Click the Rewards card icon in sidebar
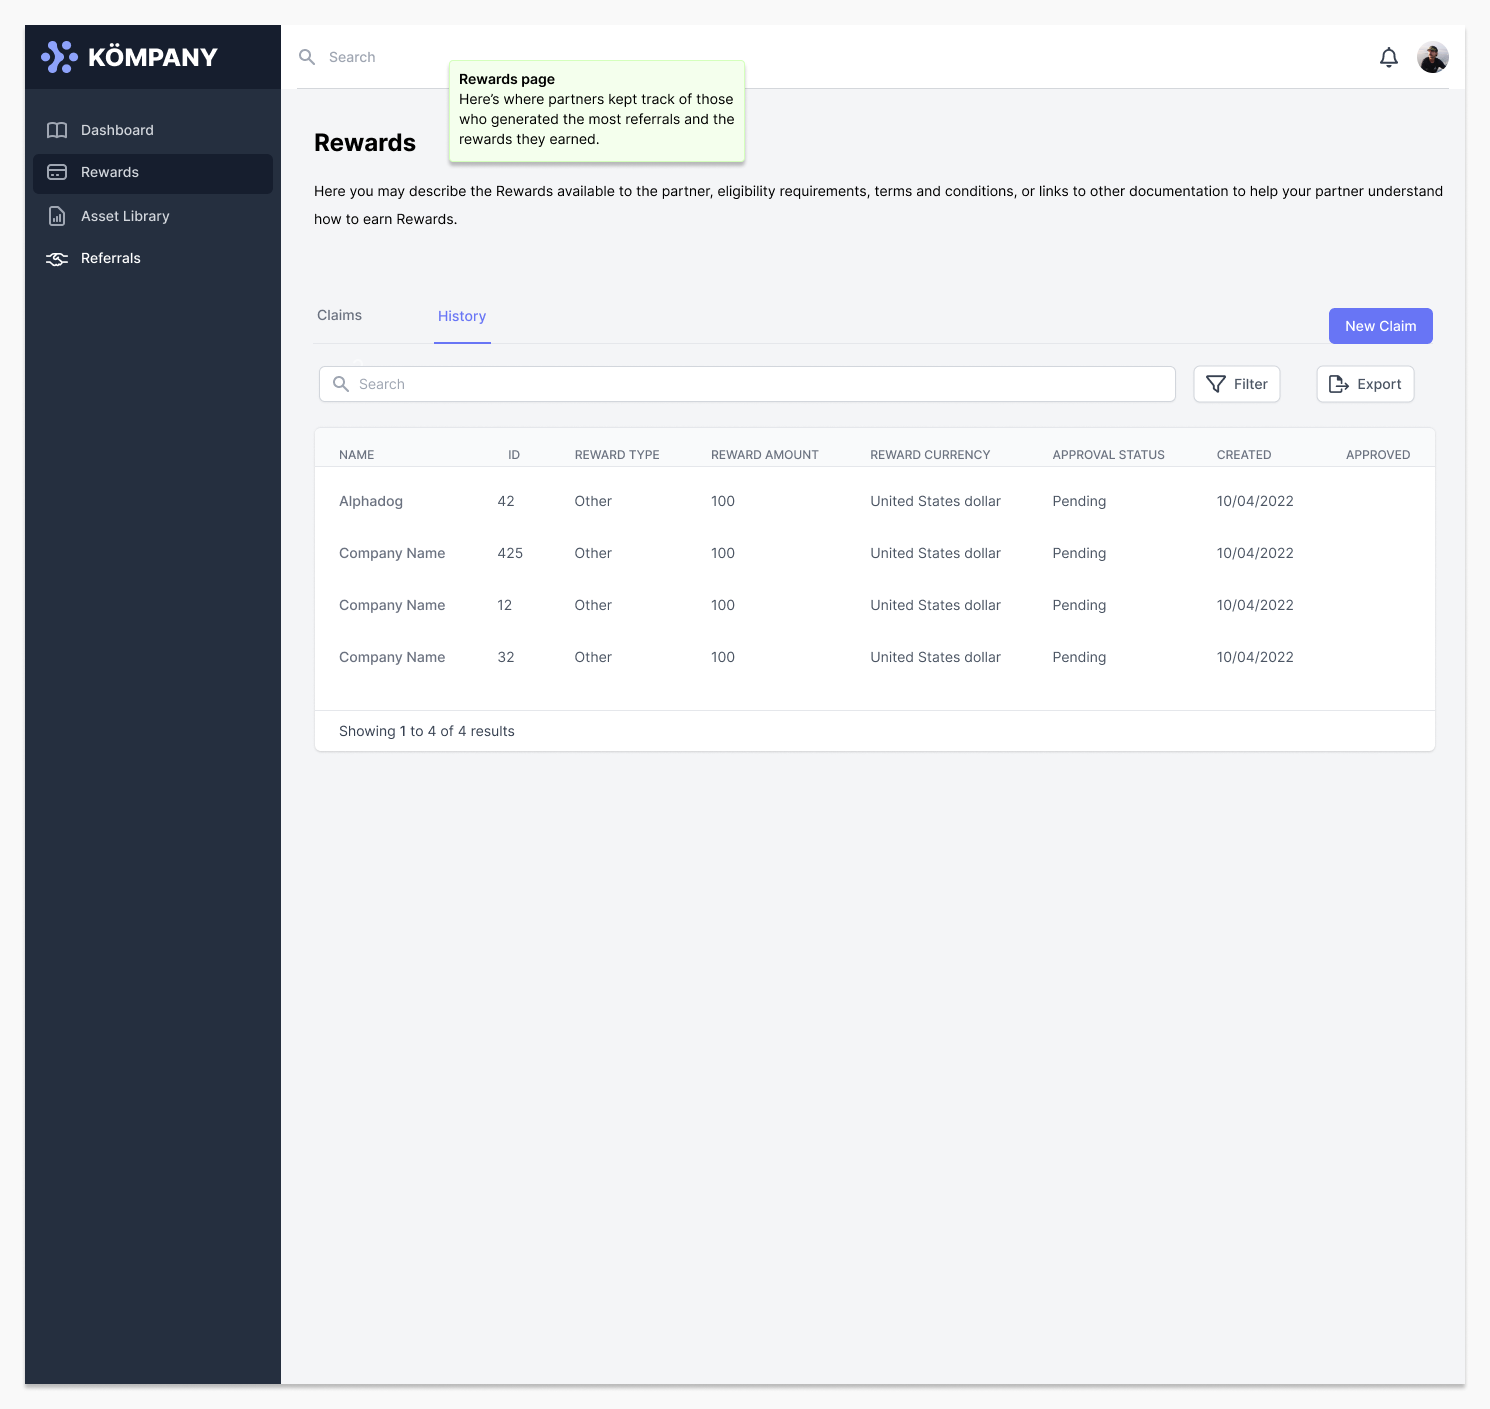The height and width of the screenshot is (1409, 1490). 57,173
